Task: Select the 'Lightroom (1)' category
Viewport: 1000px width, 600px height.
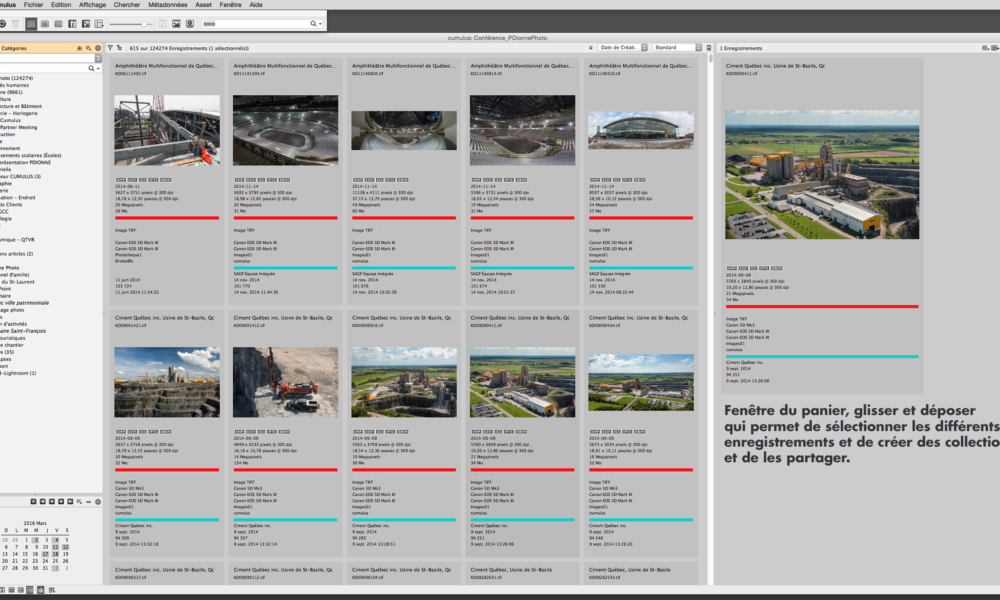Action: click(x=18, y=373)
